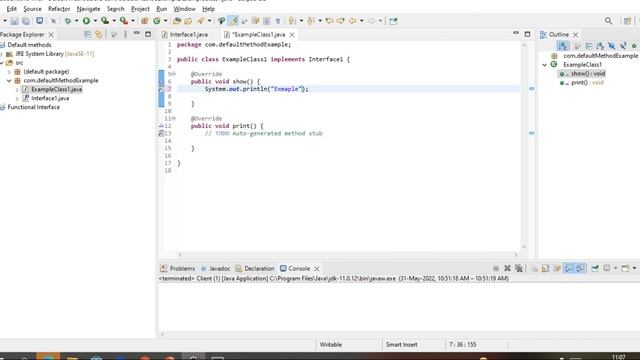
Task: Click Collapse All in Package Explorer
Action: [87, 35]
